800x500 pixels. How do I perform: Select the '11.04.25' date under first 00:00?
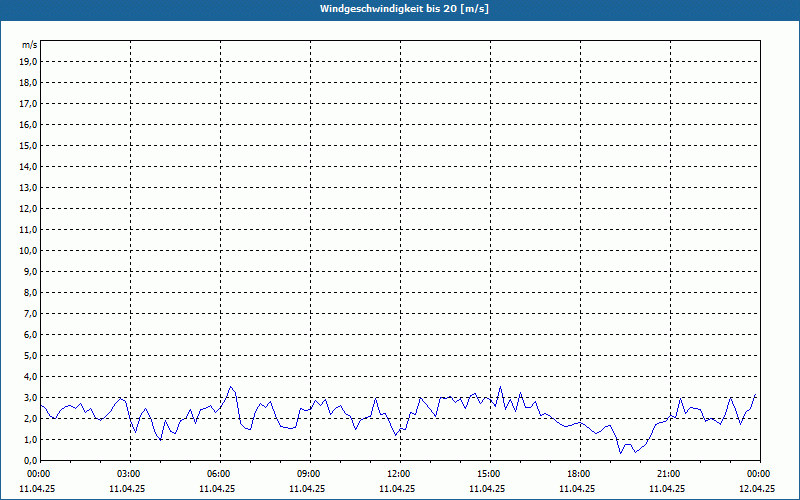point(37,488)
